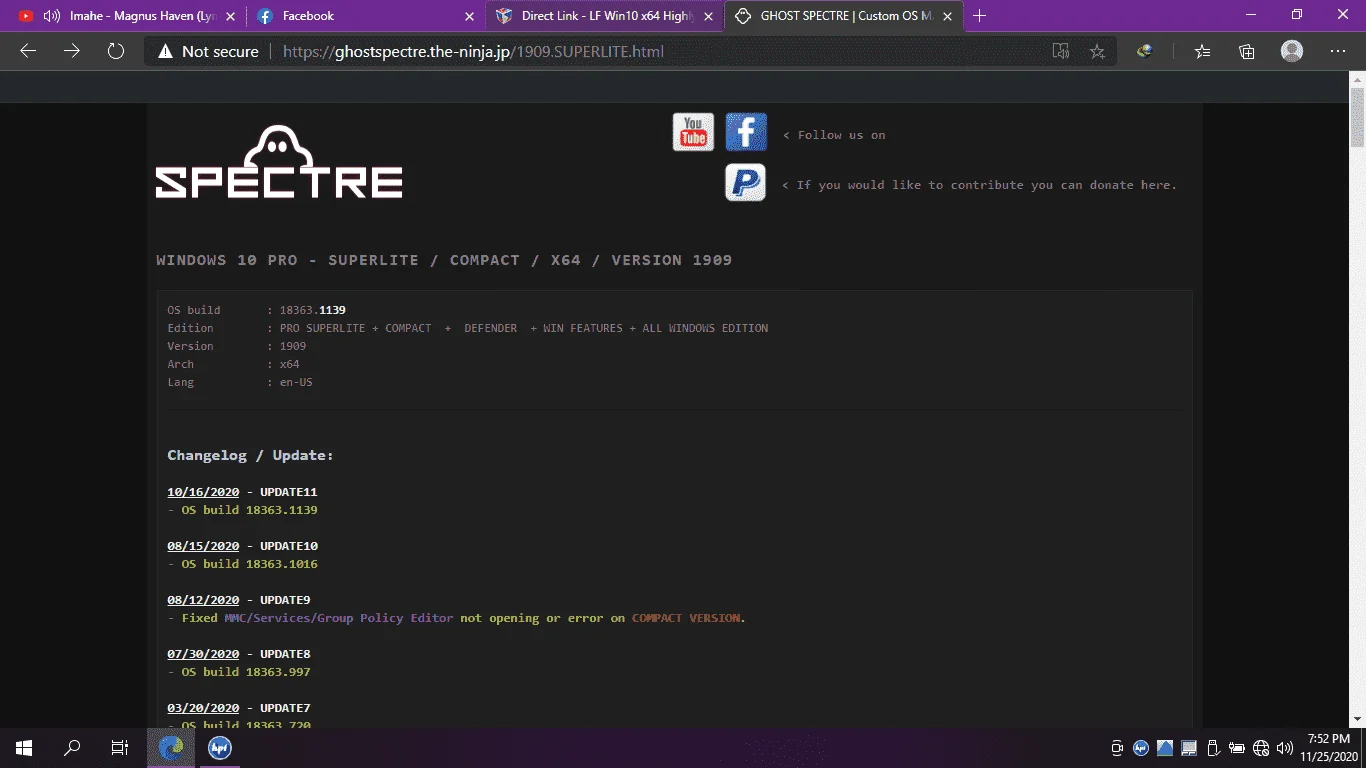Open the volume speaker tray icon

click(x=1284, y=748)
